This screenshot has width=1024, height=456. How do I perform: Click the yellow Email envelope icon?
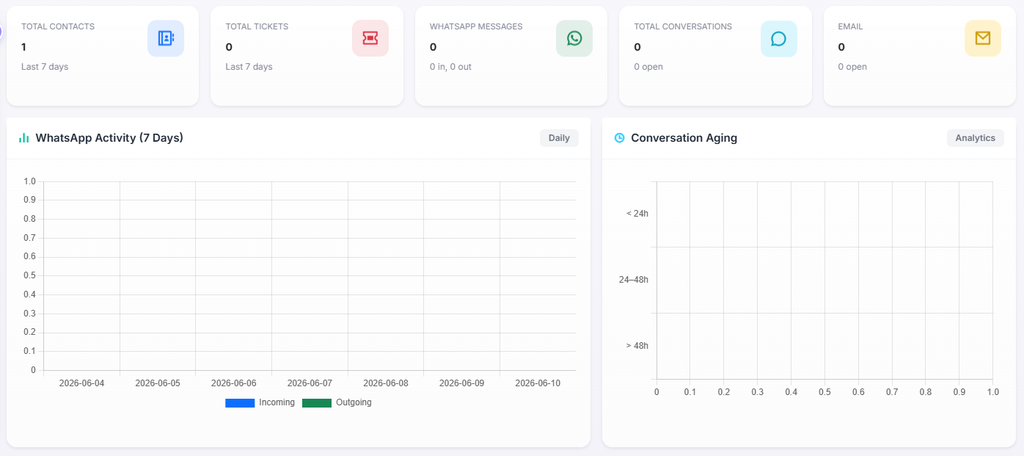[983, 38]
